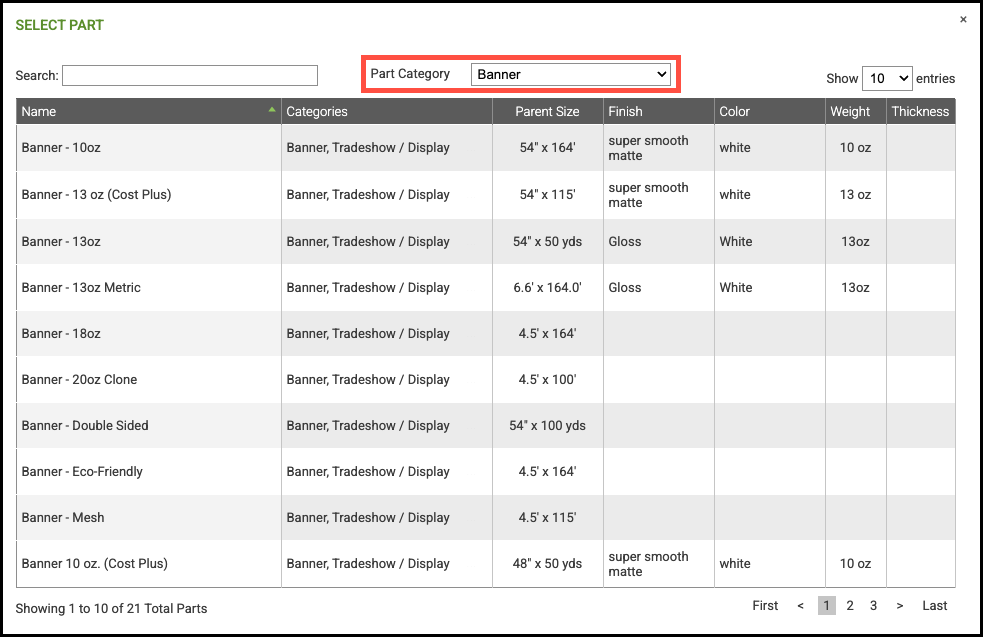983x637 pixels.
Task: Click the 54" x 164' parent size cell
Action: click(x=547, y=147)
